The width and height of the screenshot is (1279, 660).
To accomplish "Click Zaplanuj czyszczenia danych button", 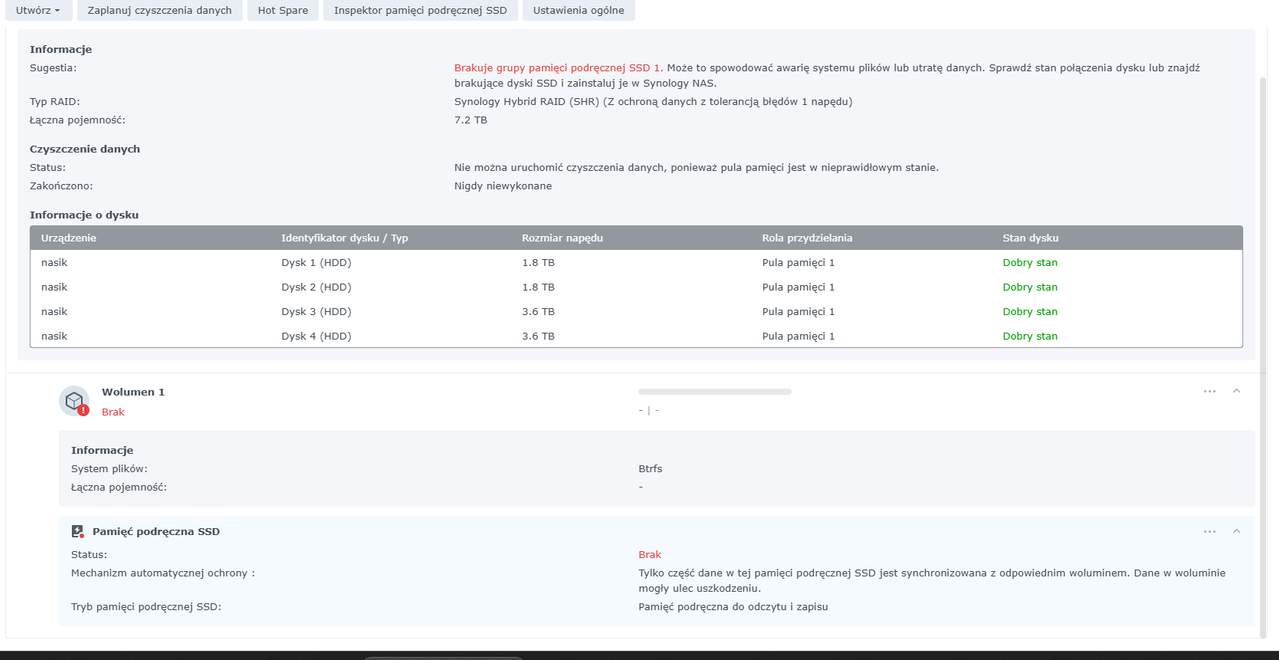I will [159, 10].
